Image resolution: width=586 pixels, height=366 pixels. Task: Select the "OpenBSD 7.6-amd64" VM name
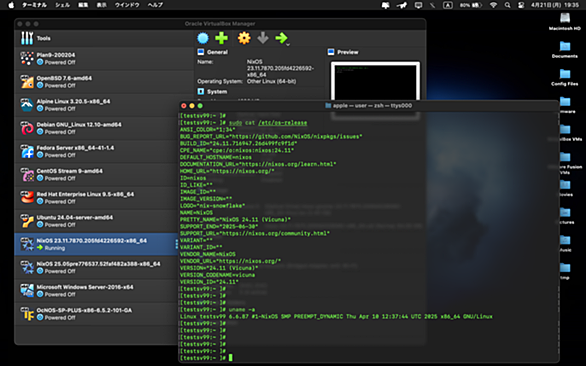[64, 78]
